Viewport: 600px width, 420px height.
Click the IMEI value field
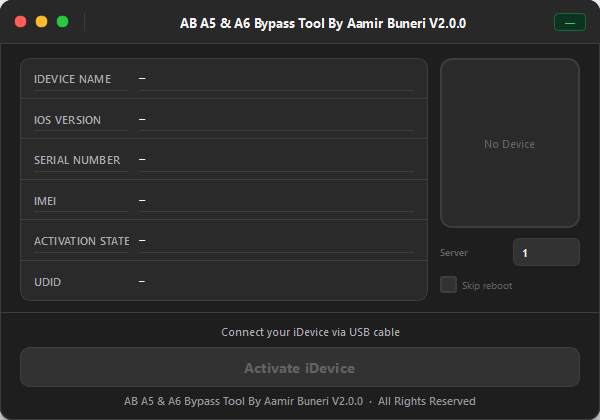[x=276, y=201]
